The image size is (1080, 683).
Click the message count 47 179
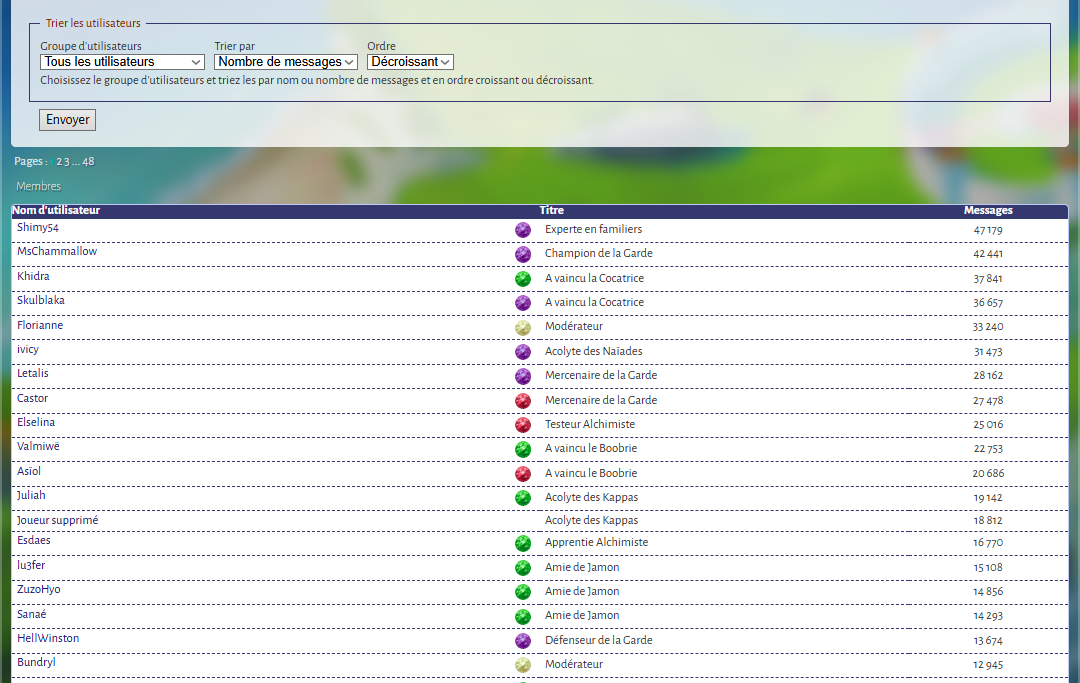(x=988, y=231)
